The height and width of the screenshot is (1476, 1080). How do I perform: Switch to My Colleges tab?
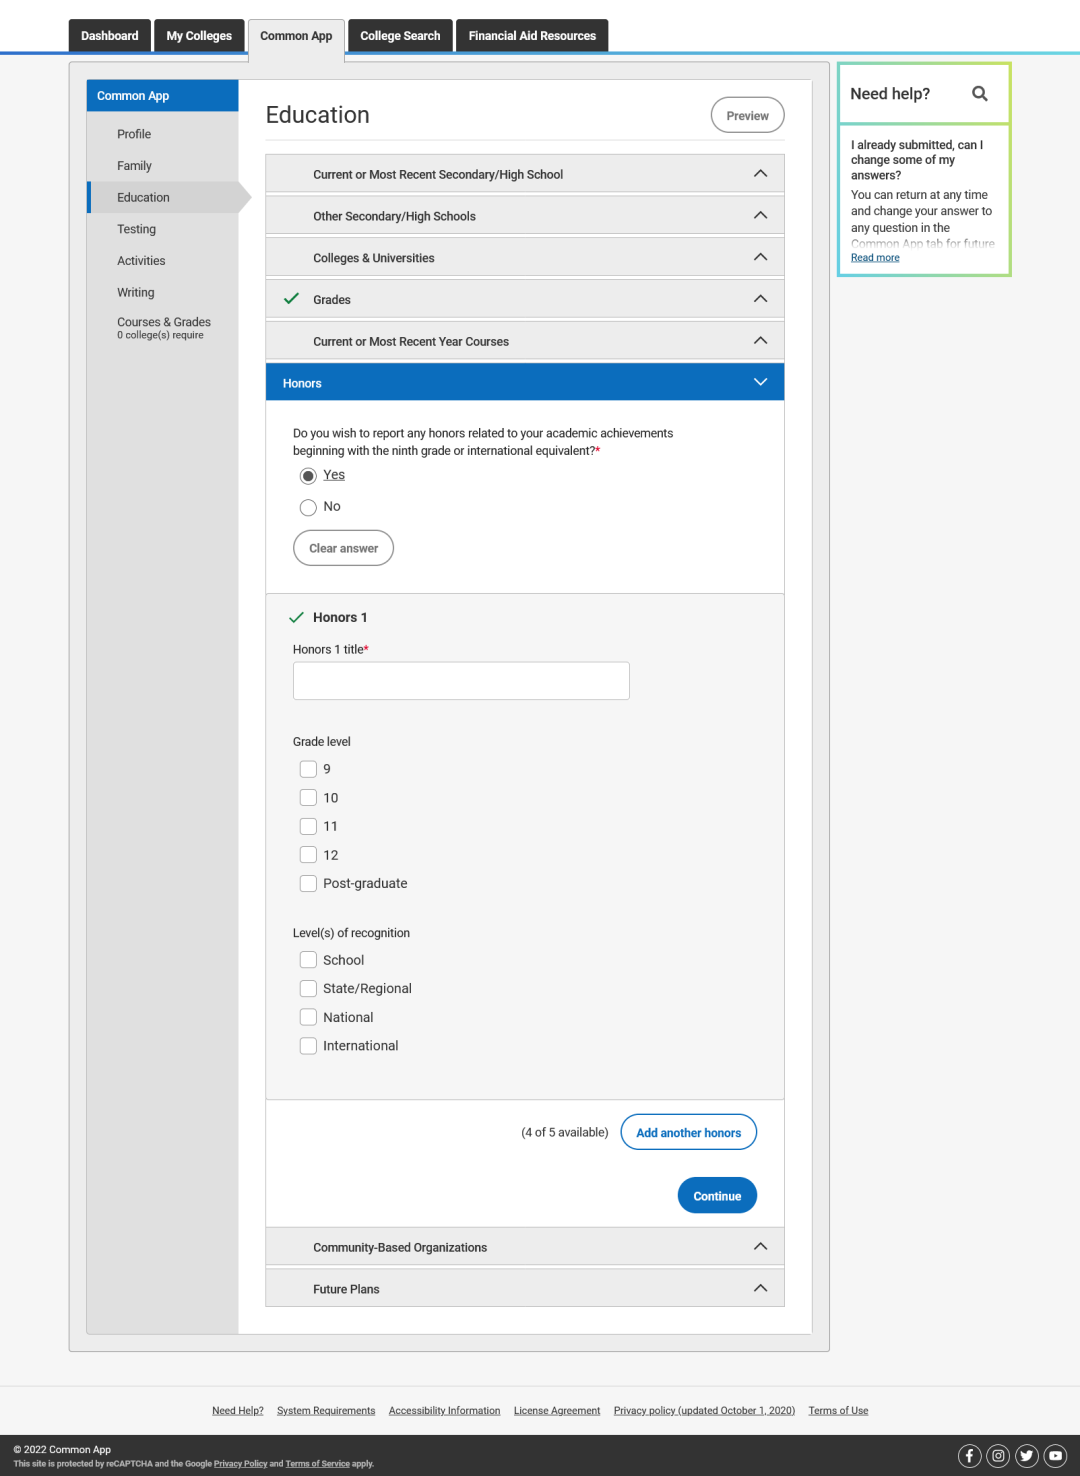pyautogui.click(x=199, y=36)
